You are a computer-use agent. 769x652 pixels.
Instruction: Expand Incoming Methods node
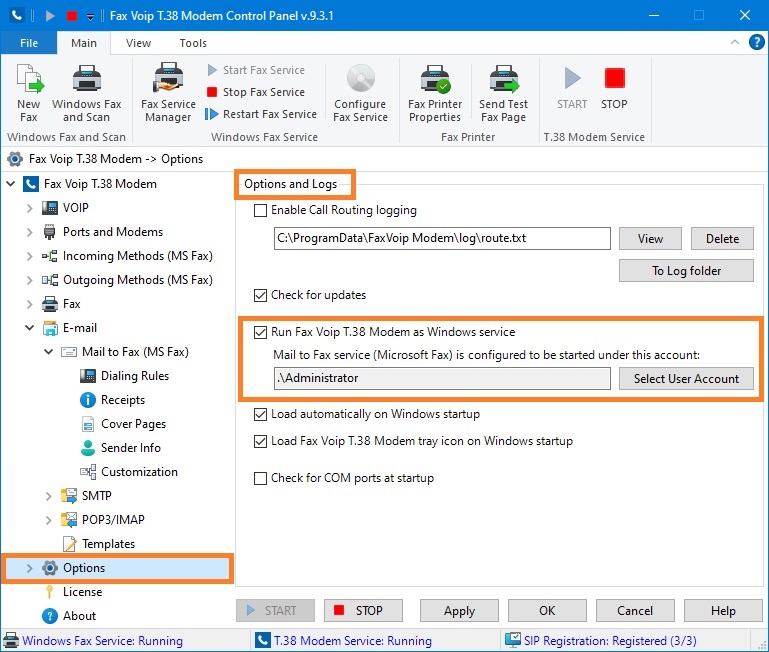29,256
